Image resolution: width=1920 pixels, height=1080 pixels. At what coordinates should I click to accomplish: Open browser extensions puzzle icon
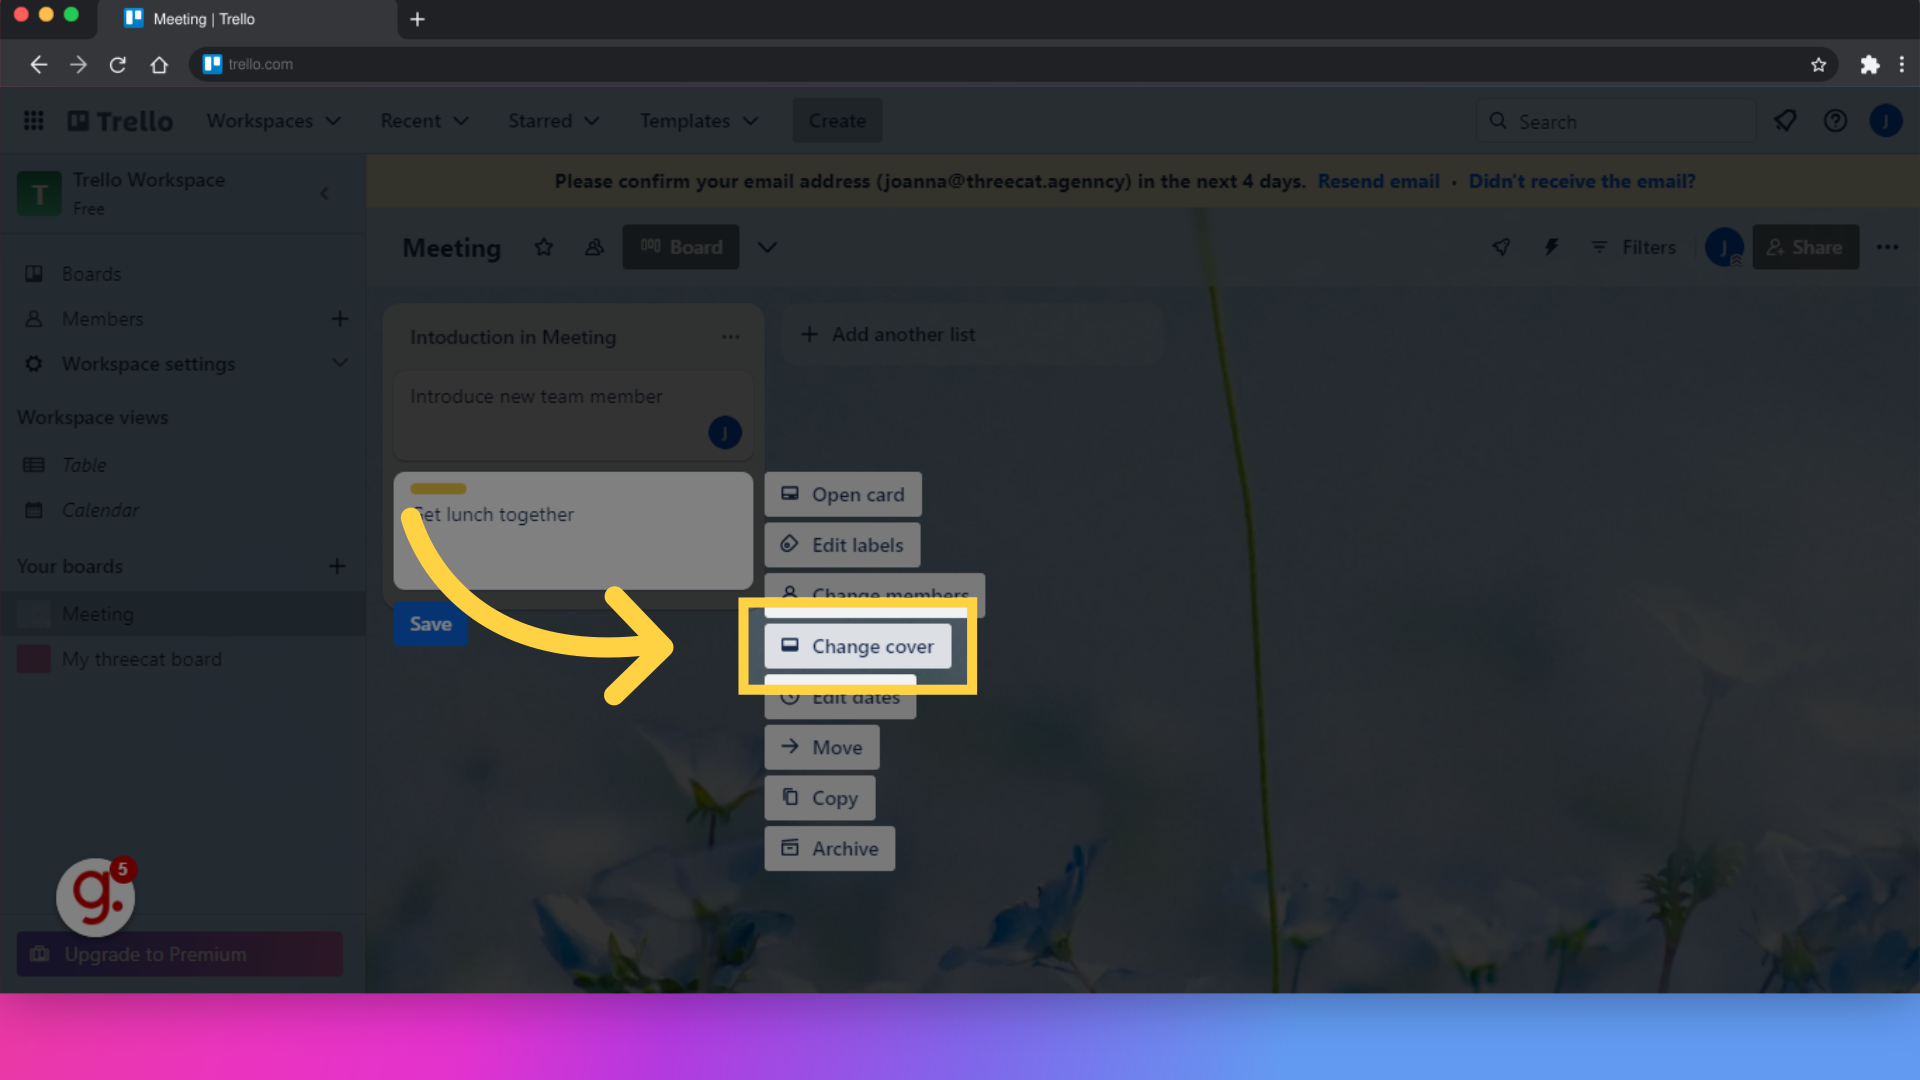click(1869, 64)
